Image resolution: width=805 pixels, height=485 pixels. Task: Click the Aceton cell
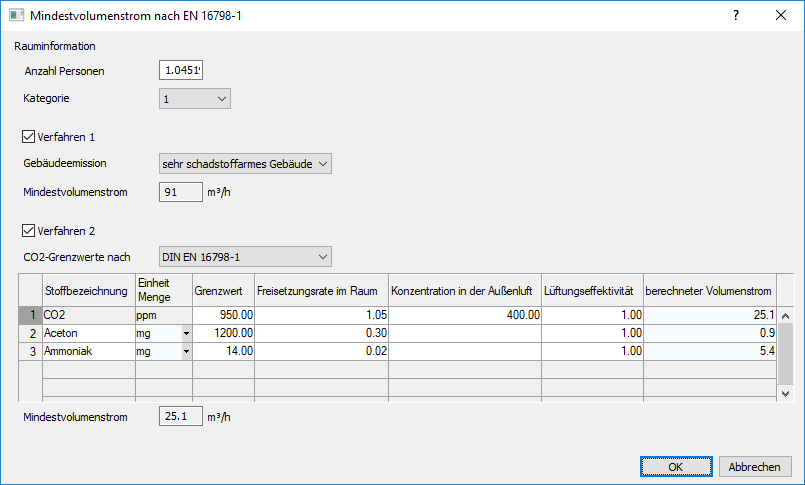(x=89, y=334)
